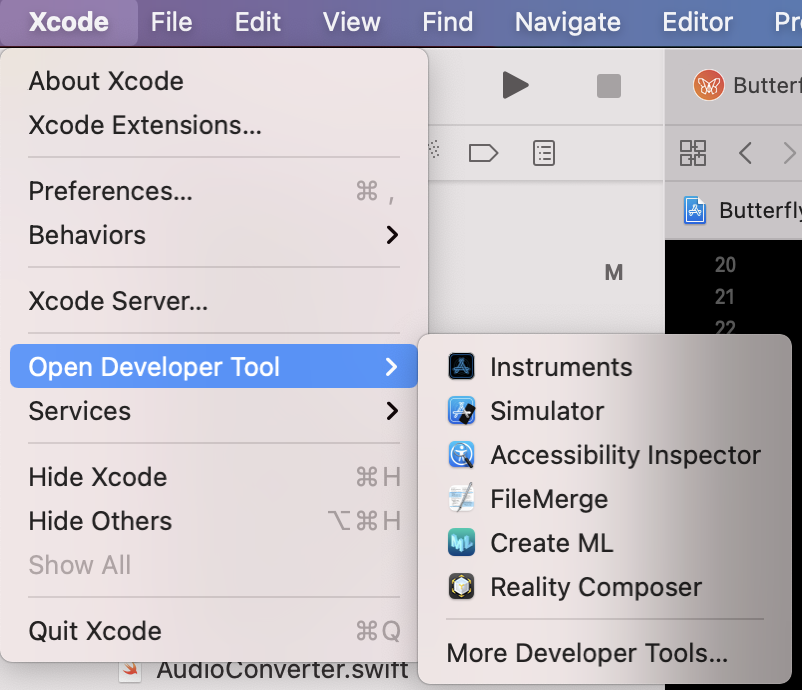The height and width of the screenshot is (690, 802).
Task: Open the Find menu
Action: coord(448,23)
